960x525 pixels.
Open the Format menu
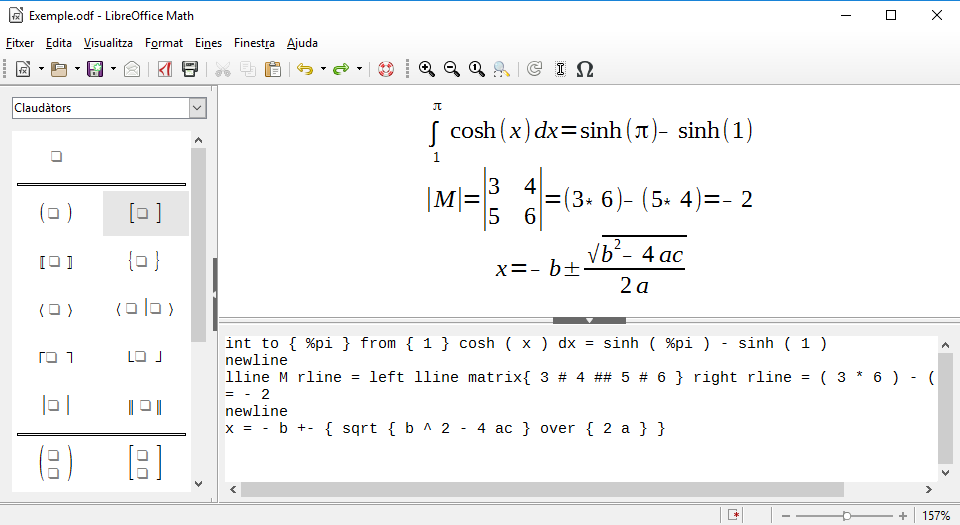coord(164,43)
